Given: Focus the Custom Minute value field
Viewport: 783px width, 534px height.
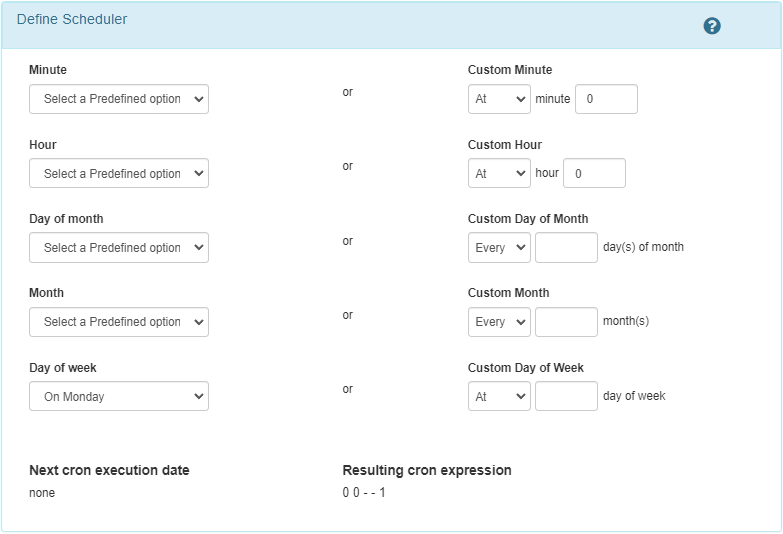Looking at the screenshot, I should click(x=606, y=99).
